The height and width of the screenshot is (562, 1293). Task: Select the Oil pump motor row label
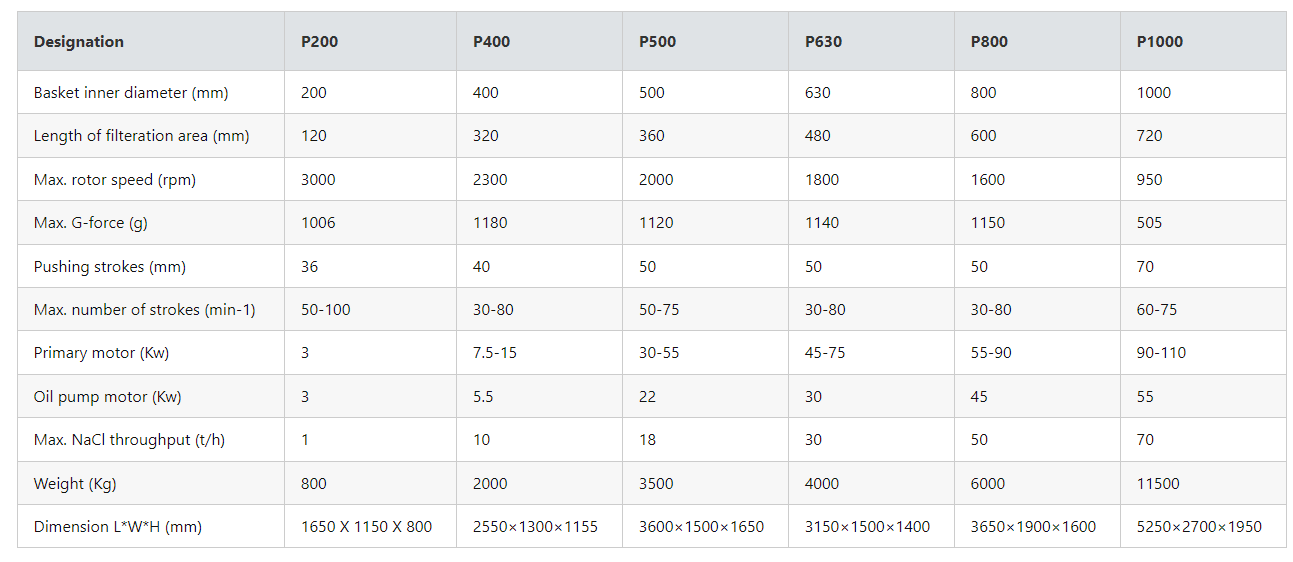[108, 397]
